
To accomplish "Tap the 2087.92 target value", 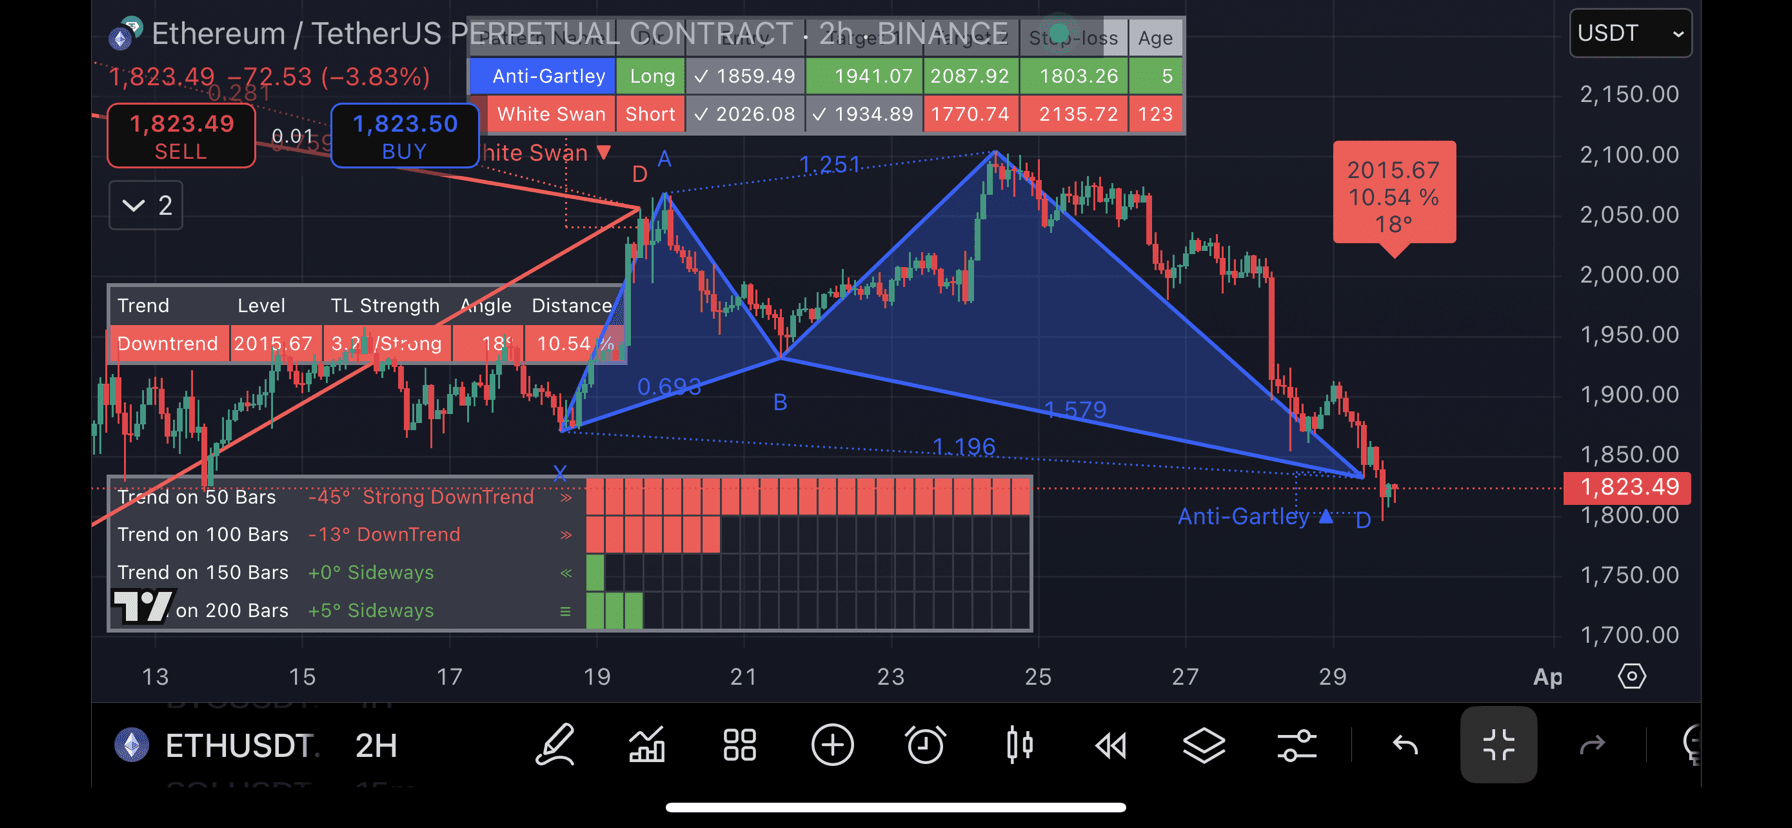I will (969, 76).
